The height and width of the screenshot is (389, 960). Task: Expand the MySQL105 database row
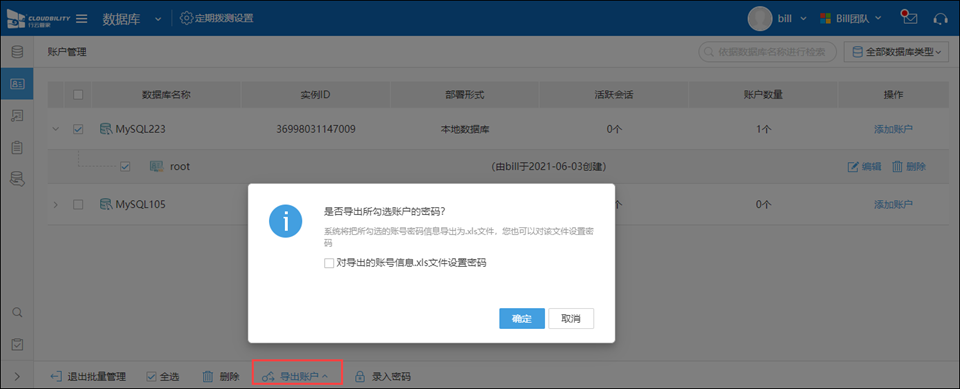[x=56, y=204]
